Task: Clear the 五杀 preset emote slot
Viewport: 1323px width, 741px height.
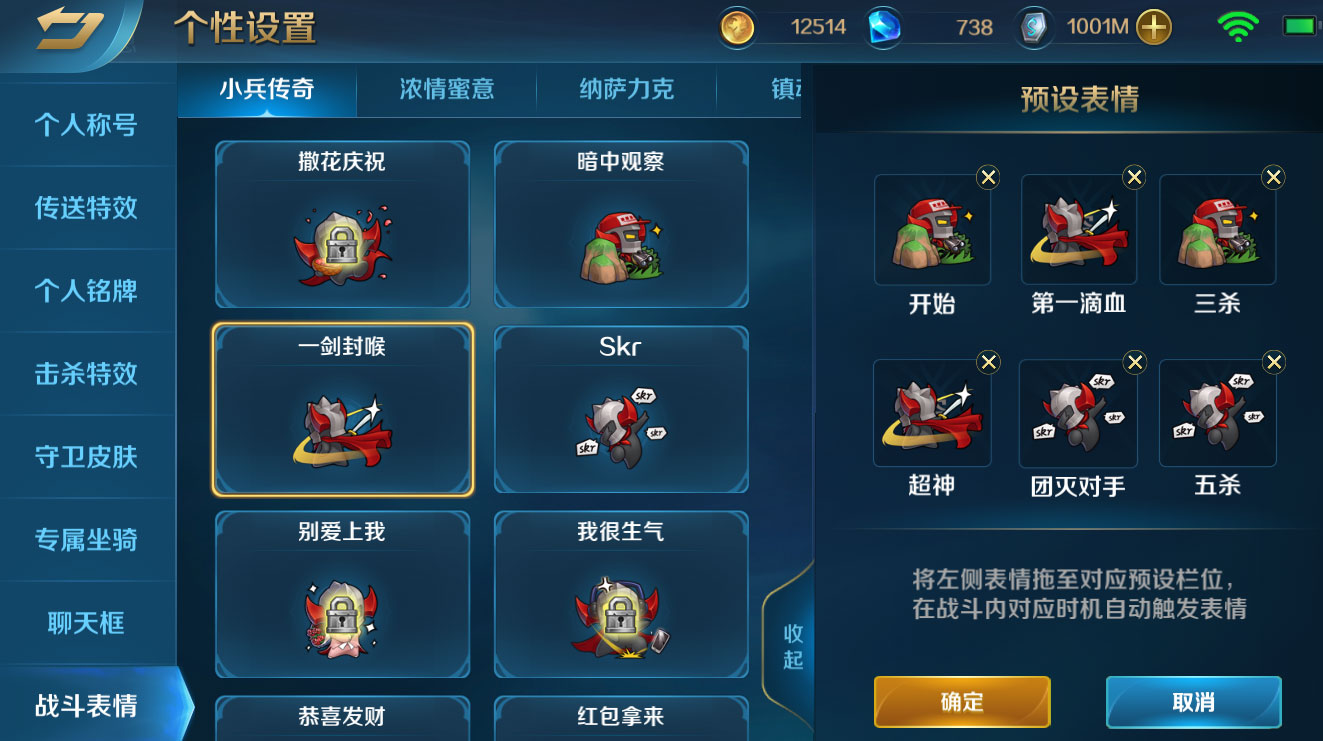Action: pos(1273,361)
